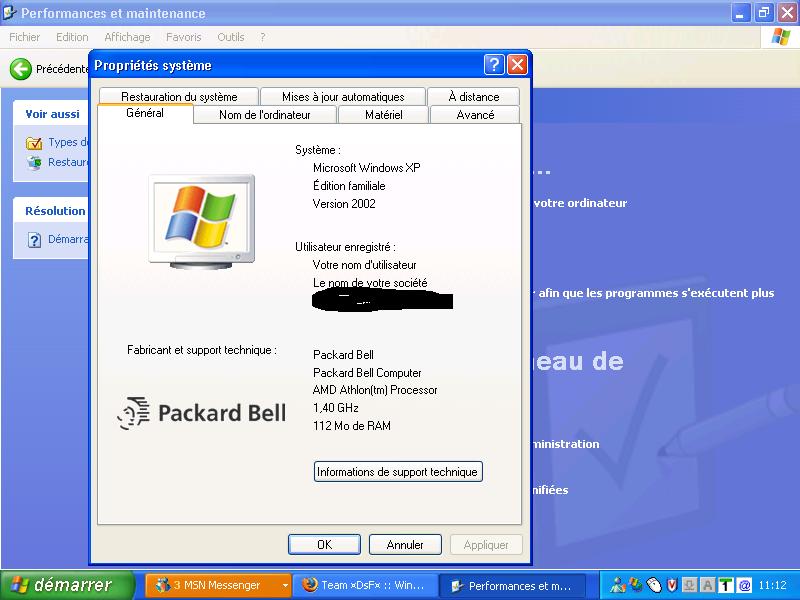This screenshot has height=600, width=800.
Task: Open the démarrer start menu
Action: [x=67, y=585]
